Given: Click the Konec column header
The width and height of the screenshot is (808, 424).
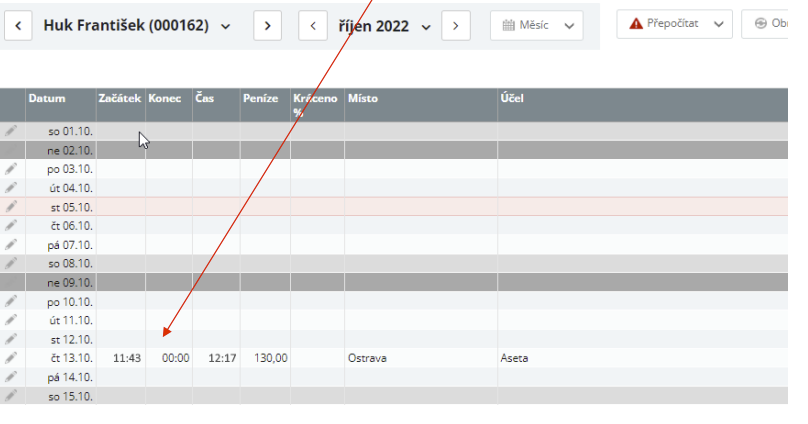Looking at the screenshot, I should click(169, 105).
